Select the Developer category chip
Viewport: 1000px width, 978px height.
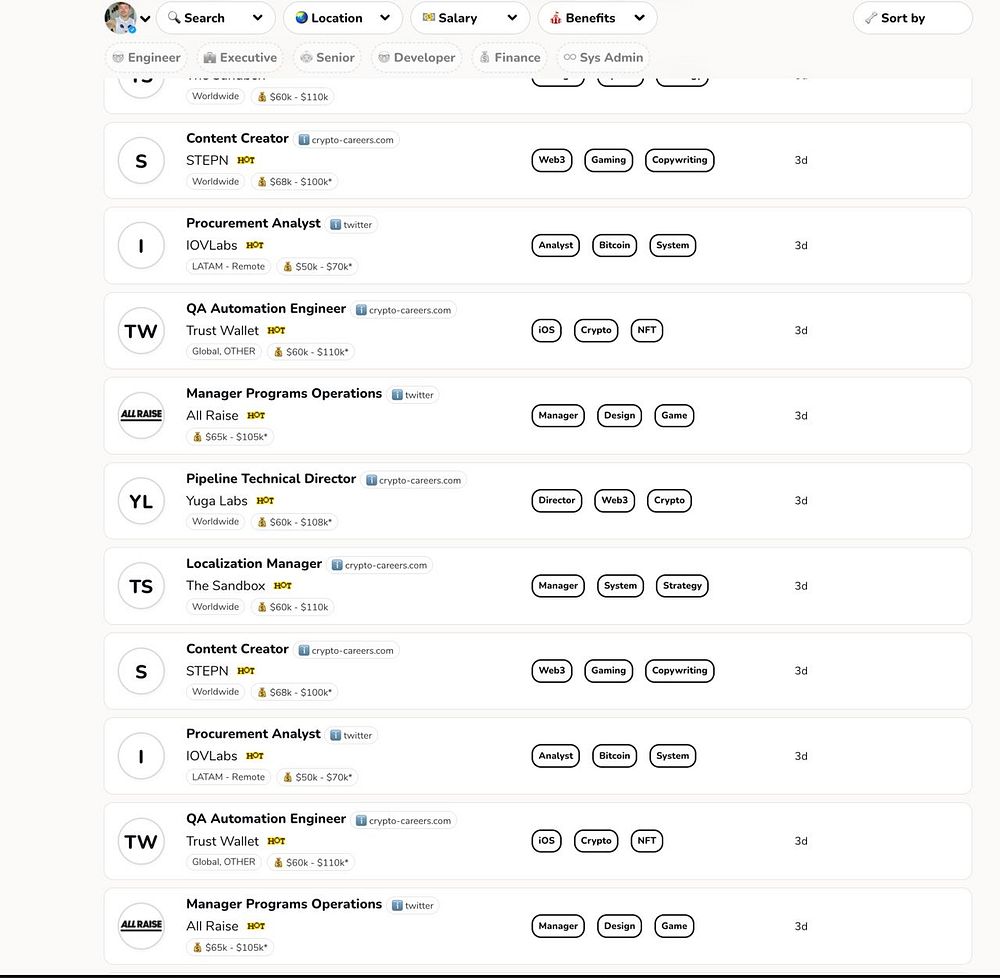pyautogui.click(x=416, y=58)
